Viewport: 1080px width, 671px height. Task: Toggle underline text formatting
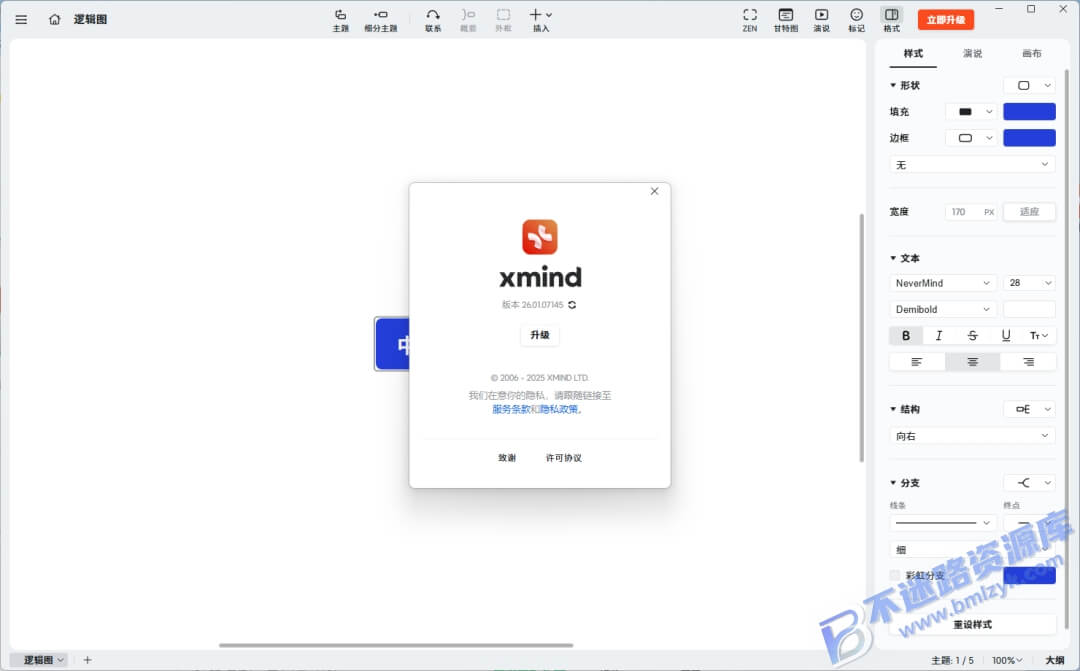coord(1006,336)
